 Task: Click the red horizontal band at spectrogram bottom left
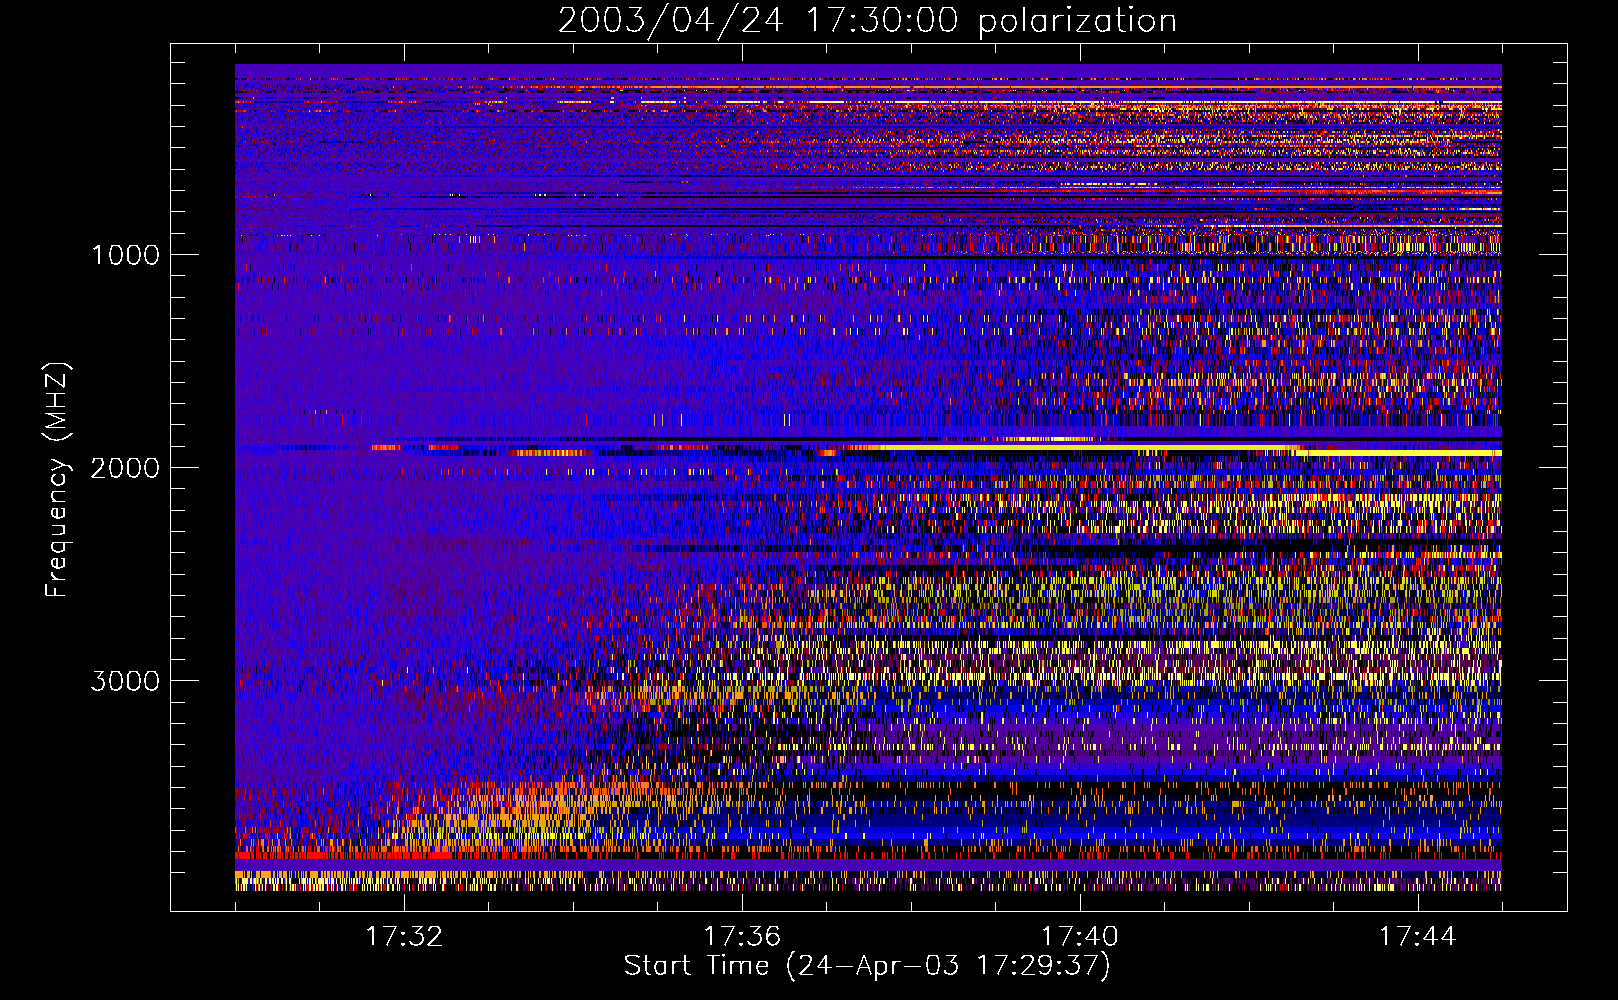click(x=345, y=855)
